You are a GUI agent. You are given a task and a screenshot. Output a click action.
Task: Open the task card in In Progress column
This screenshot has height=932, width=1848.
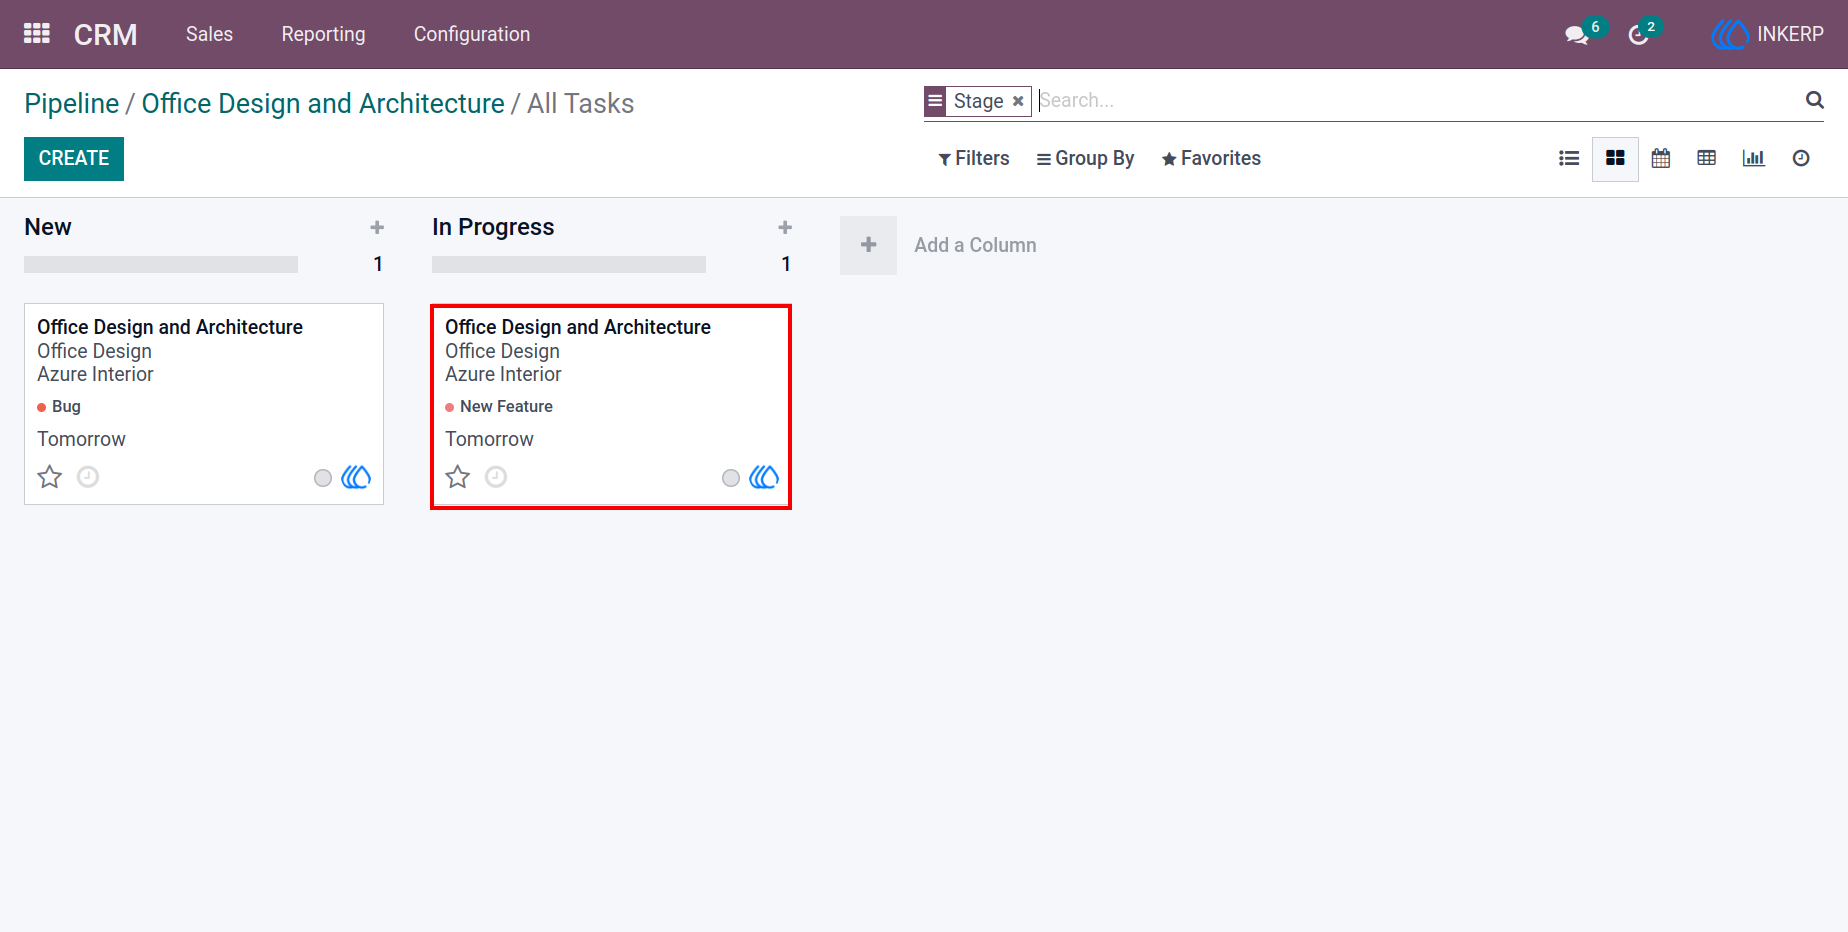point(611,406)
